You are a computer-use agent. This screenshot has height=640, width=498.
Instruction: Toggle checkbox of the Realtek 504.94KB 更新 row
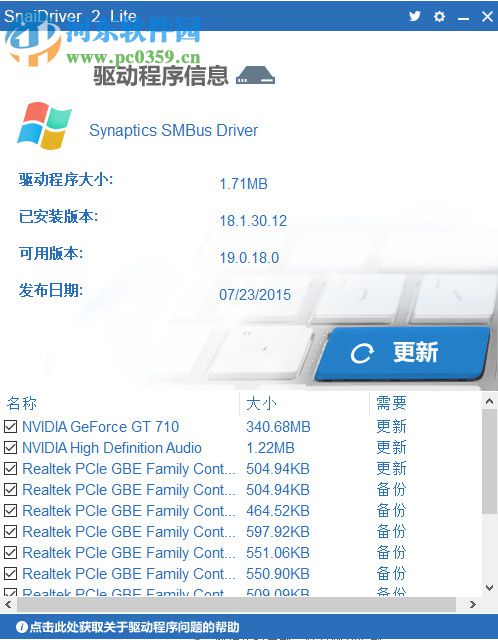tap(11, 469)
